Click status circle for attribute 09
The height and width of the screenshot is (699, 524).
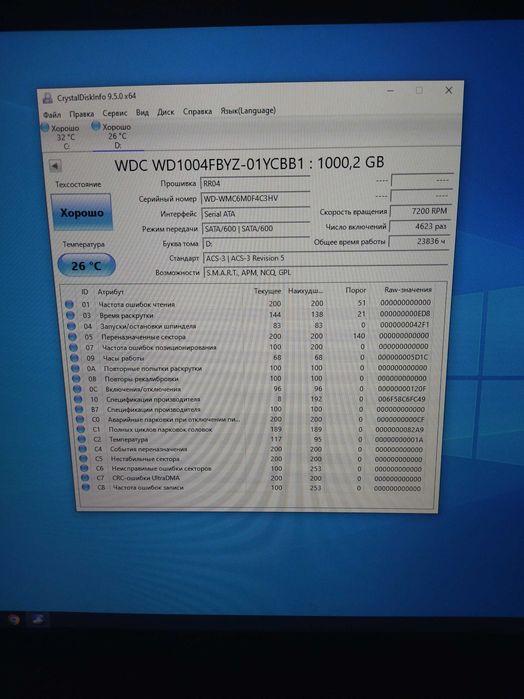(75, 358)
